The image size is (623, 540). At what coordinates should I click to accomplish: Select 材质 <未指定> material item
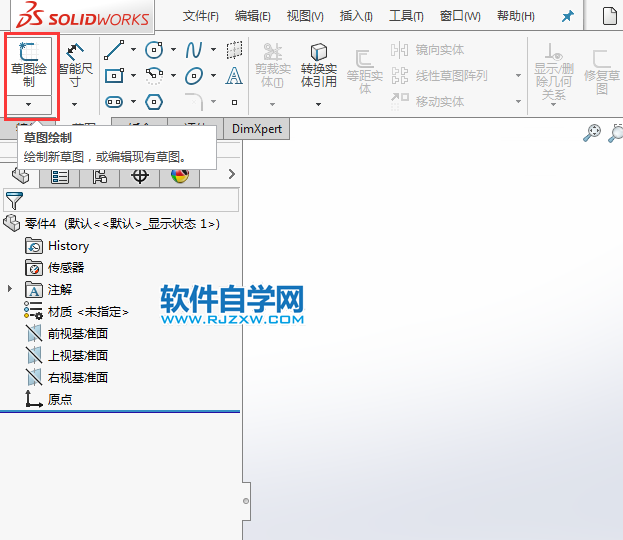[76, 312]
